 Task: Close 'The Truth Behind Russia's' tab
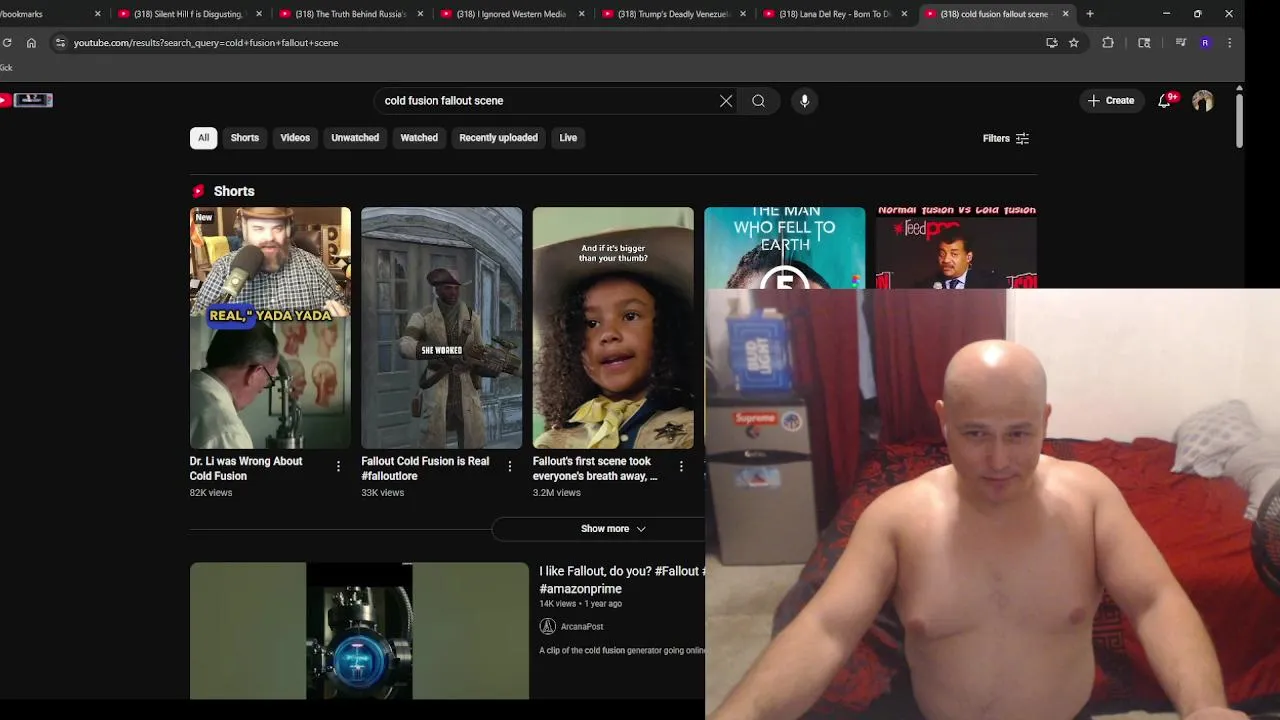[420, 14]
